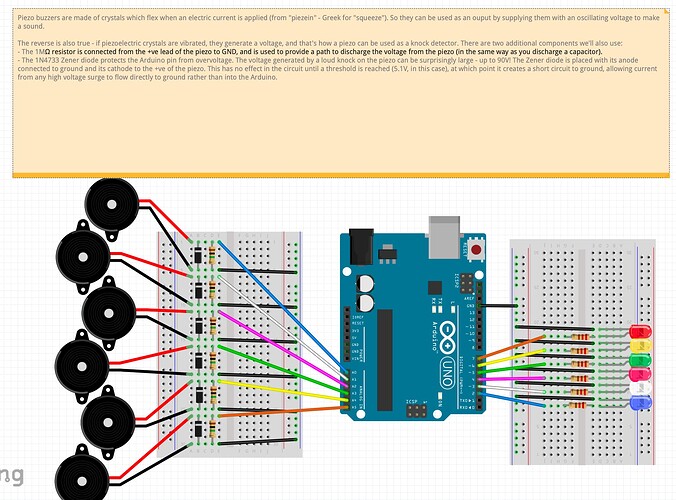Select the orange wire from Arduino to LED breadboard
The image size is (676, 500).
[x=511, y=347]
